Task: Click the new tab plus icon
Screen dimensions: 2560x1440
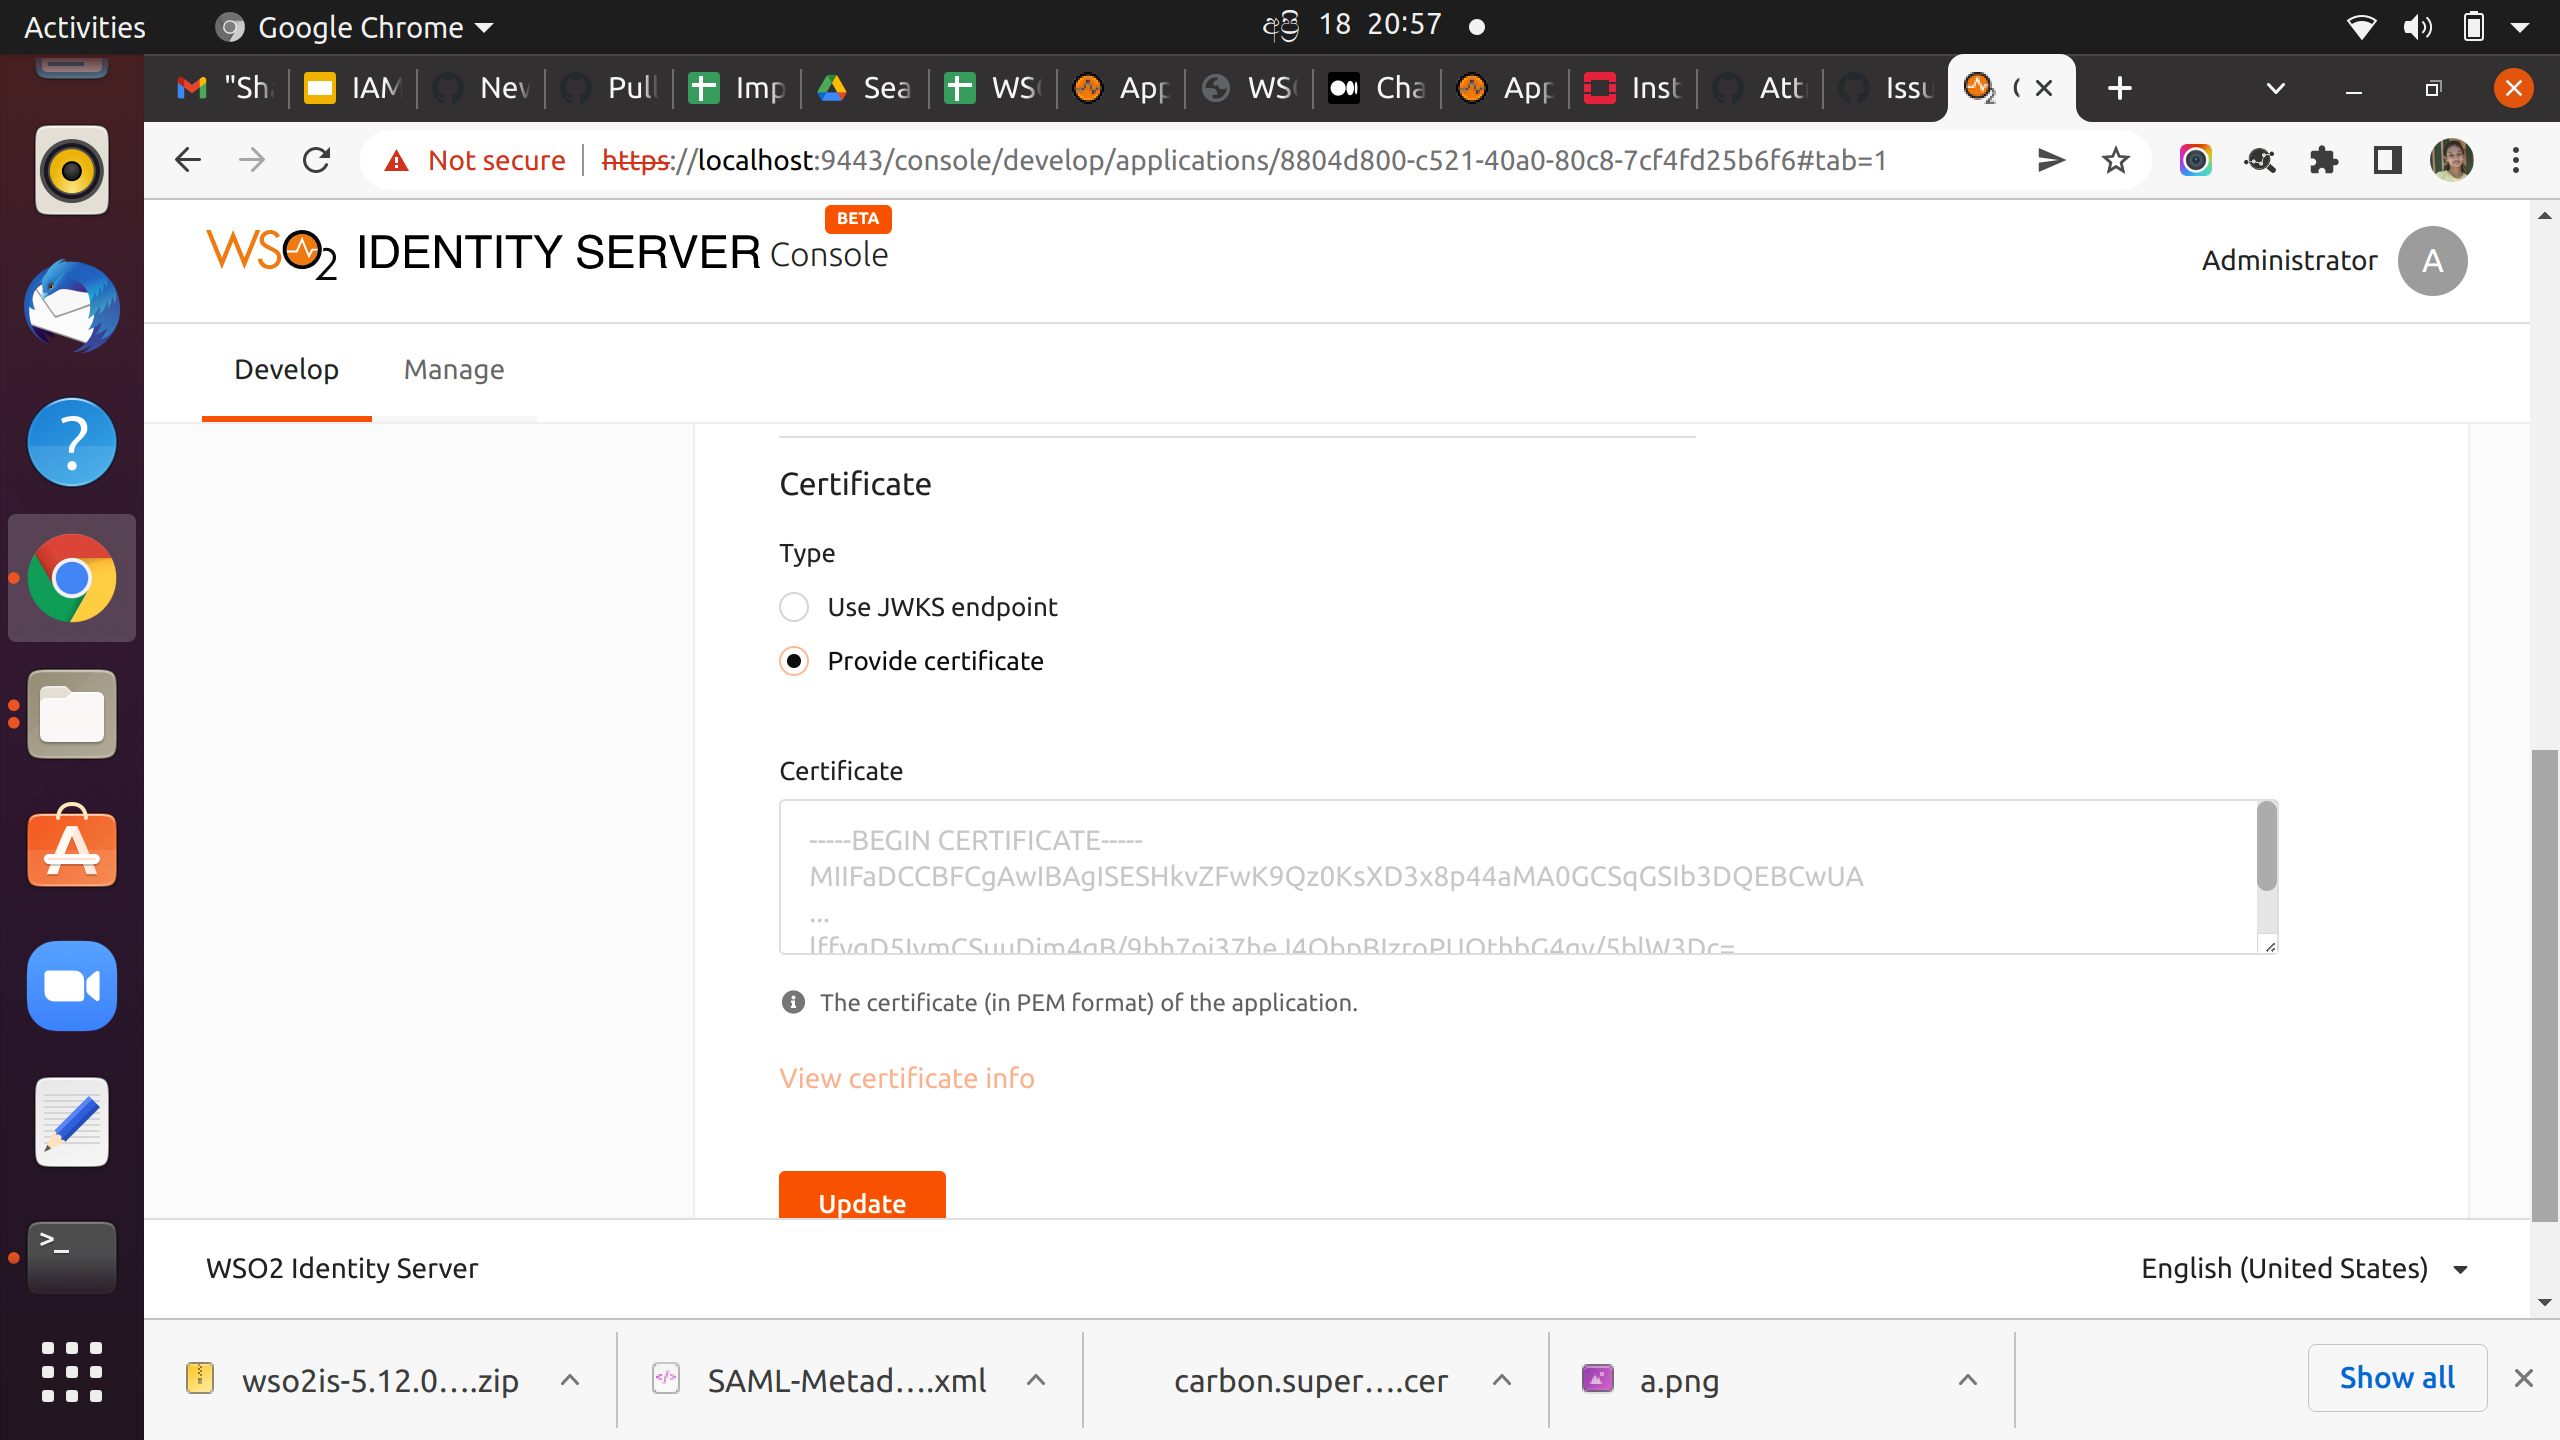Action: click(2119, 88)
